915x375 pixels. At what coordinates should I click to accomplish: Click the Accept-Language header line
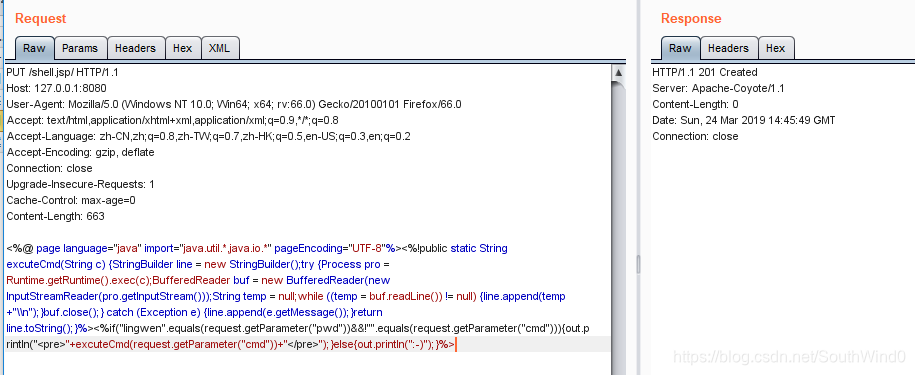(x=208, y=136)
